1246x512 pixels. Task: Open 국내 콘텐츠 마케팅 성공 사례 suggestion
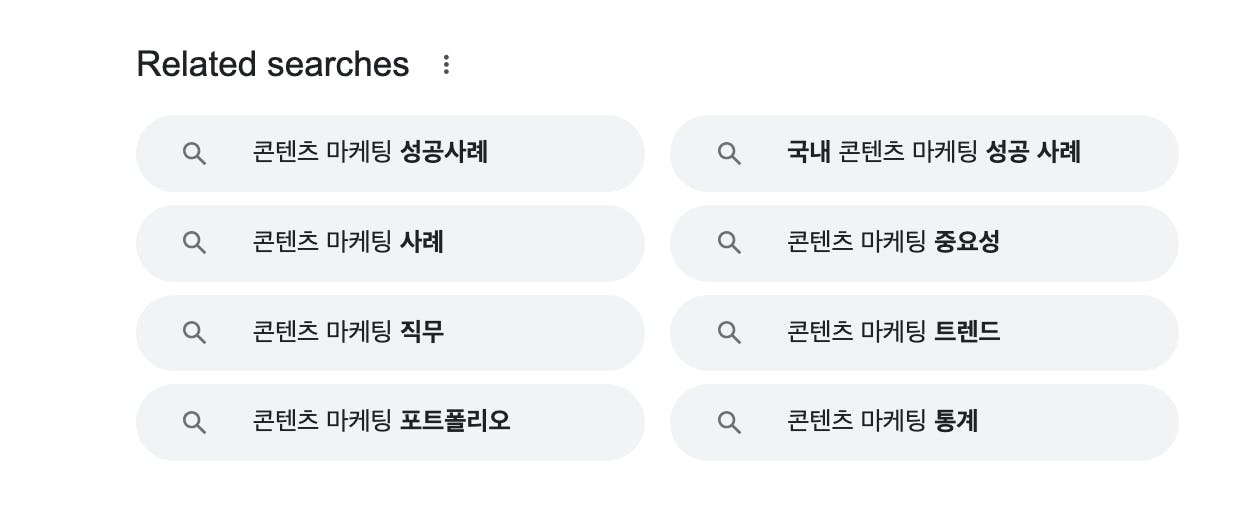(x=934, y=153)
